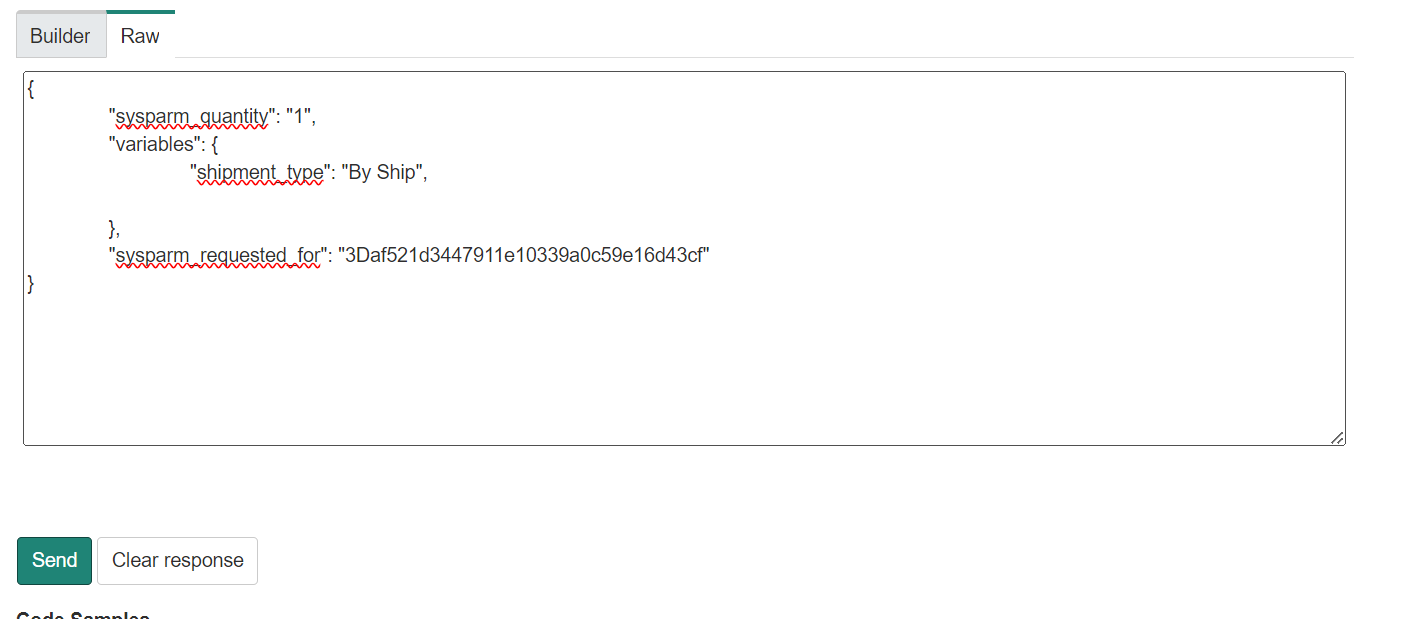Click the shipment_type key text
This screenshot has height=619, width=1410.
click(x=260, y=172)
